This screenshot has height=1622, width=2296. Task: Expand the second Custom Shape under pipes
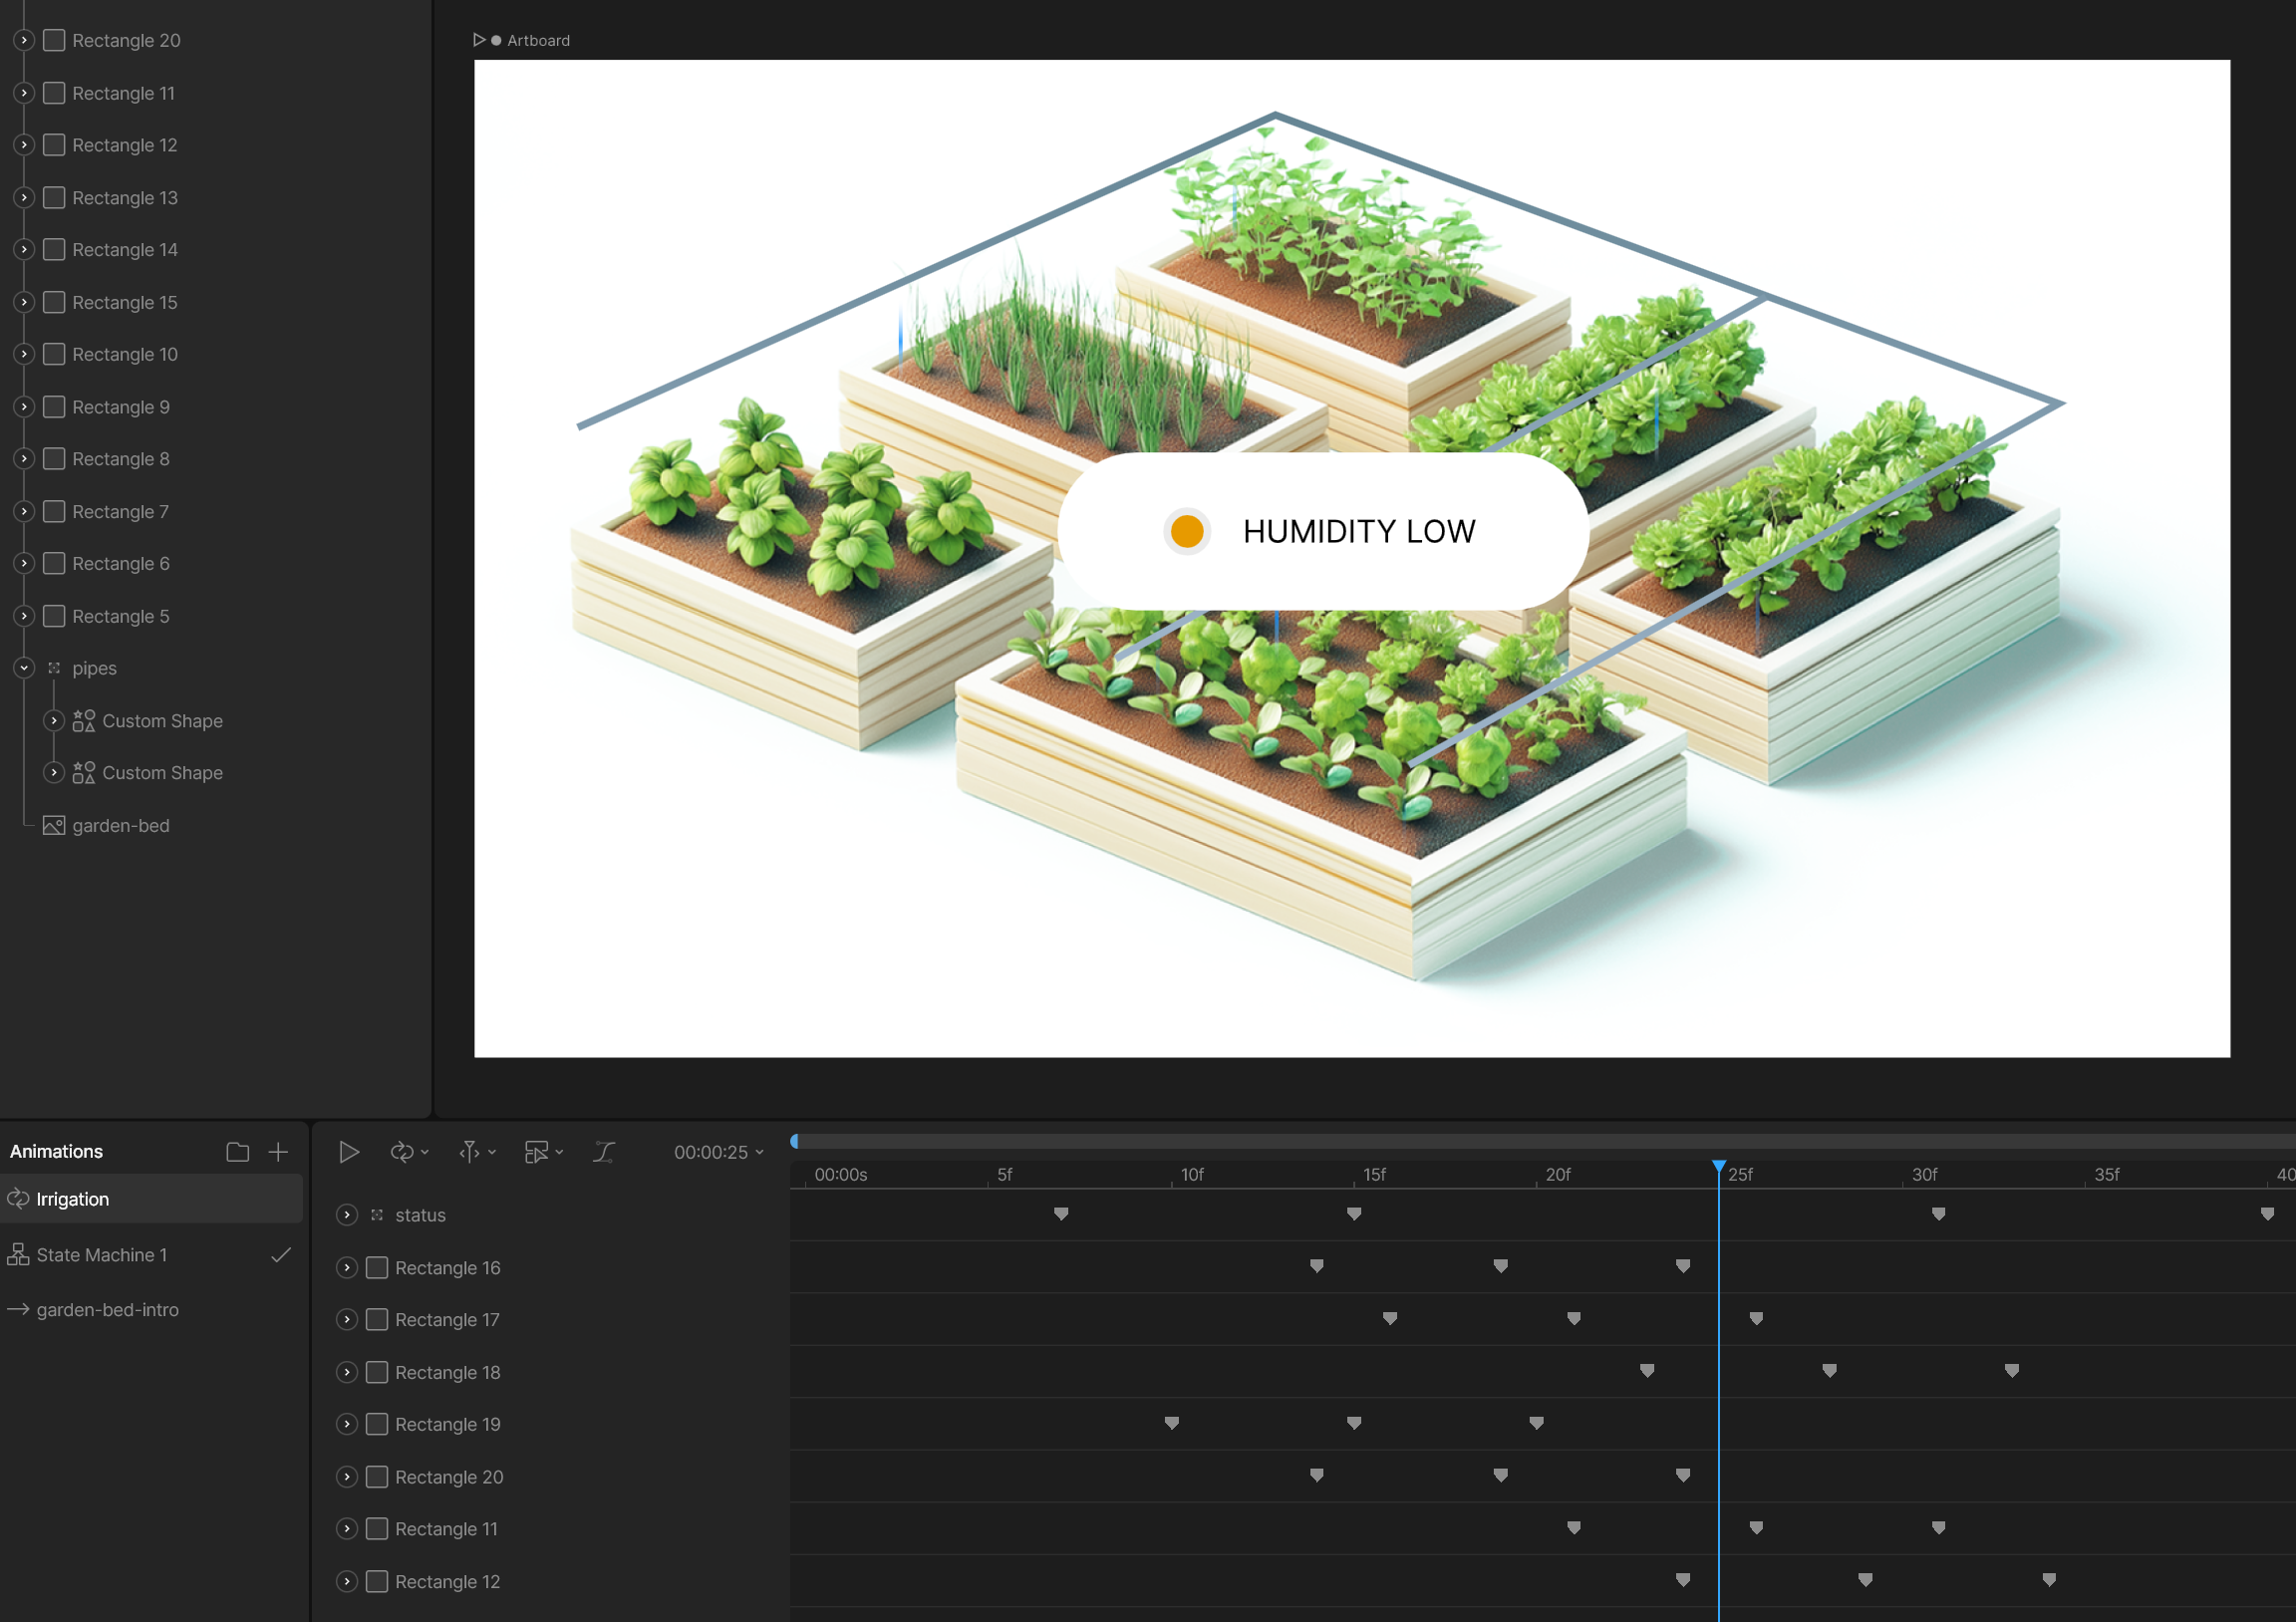(x=54, y=773)
